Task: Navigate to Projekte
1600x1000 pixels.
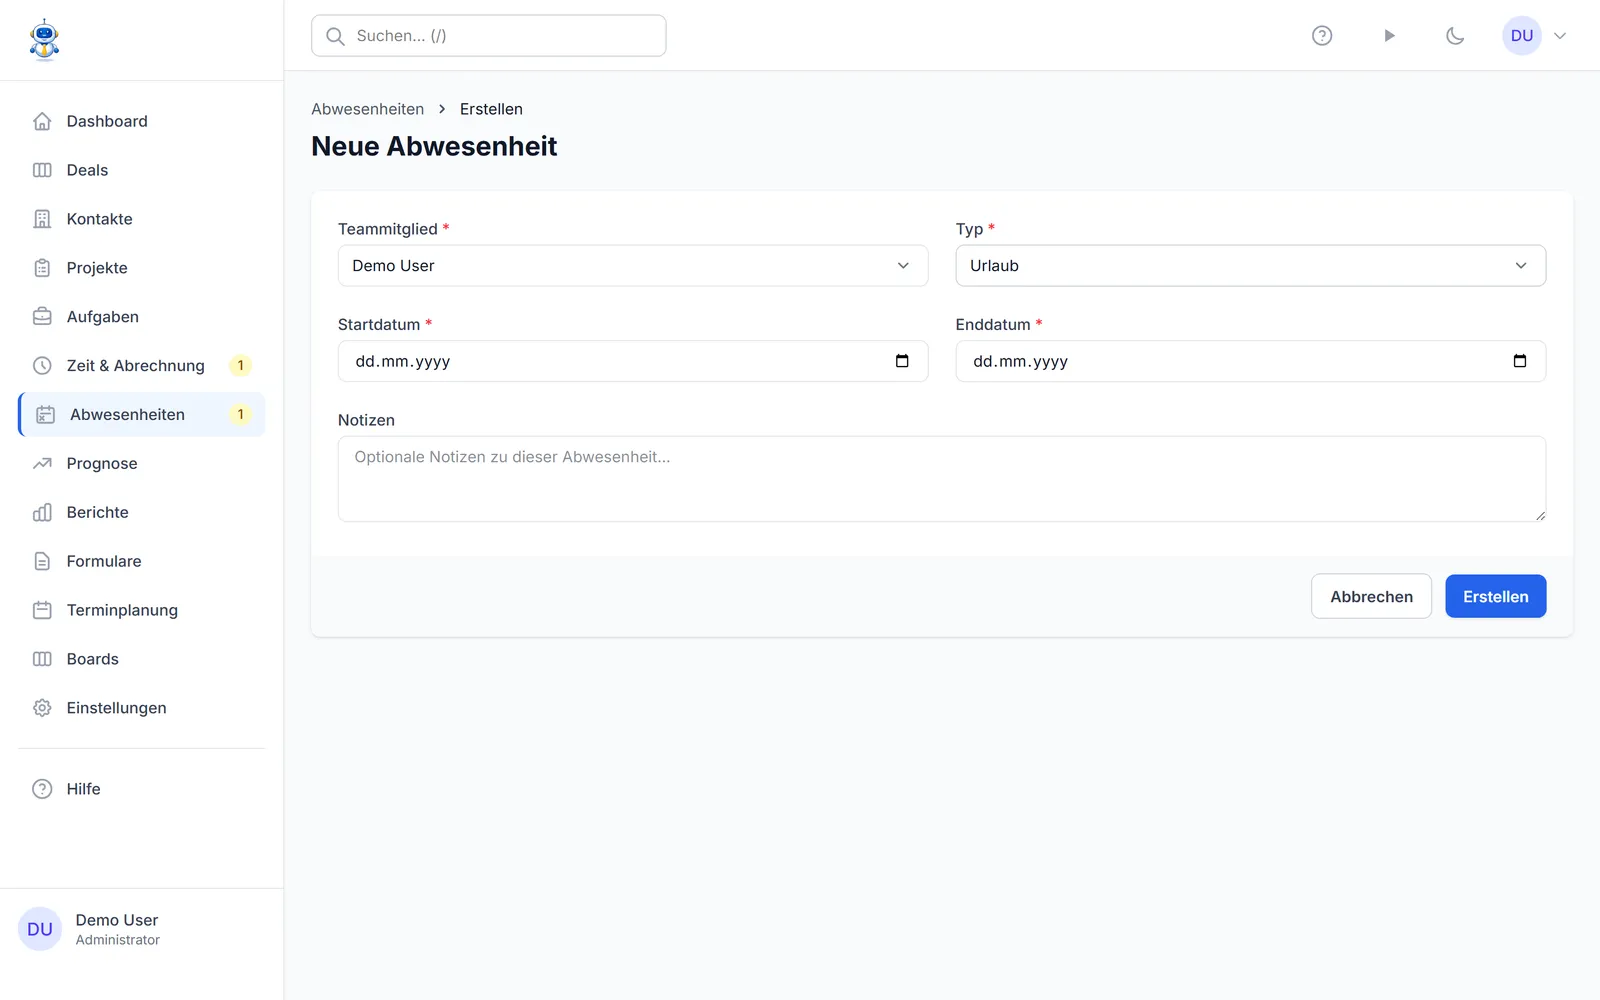Action: (142, 268)
